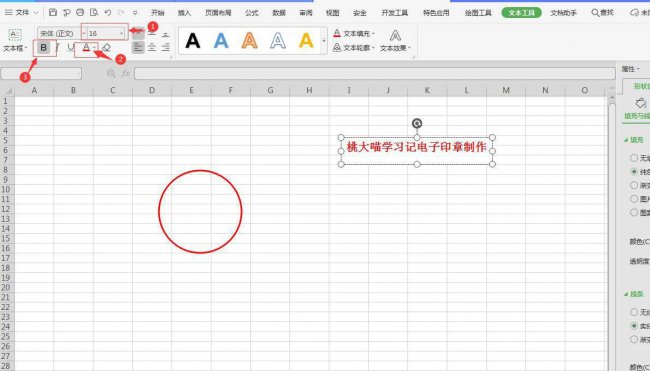Click the Find (查找) magnifier icon

[x=594, y=12]
